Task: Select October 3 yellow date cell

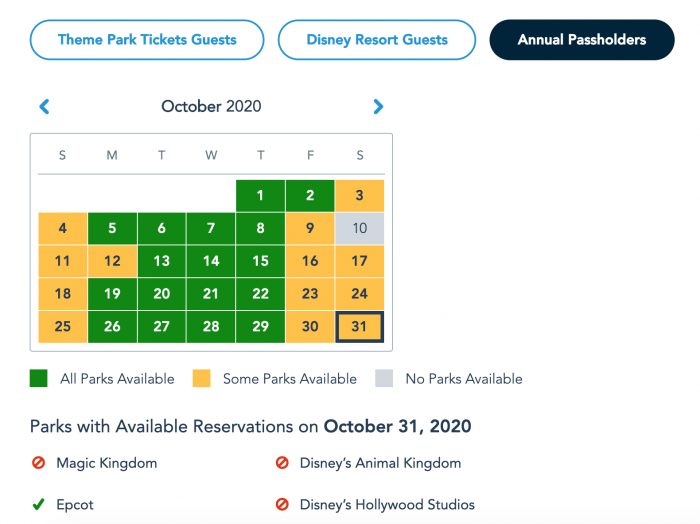Action: click(x=359, y=195)
